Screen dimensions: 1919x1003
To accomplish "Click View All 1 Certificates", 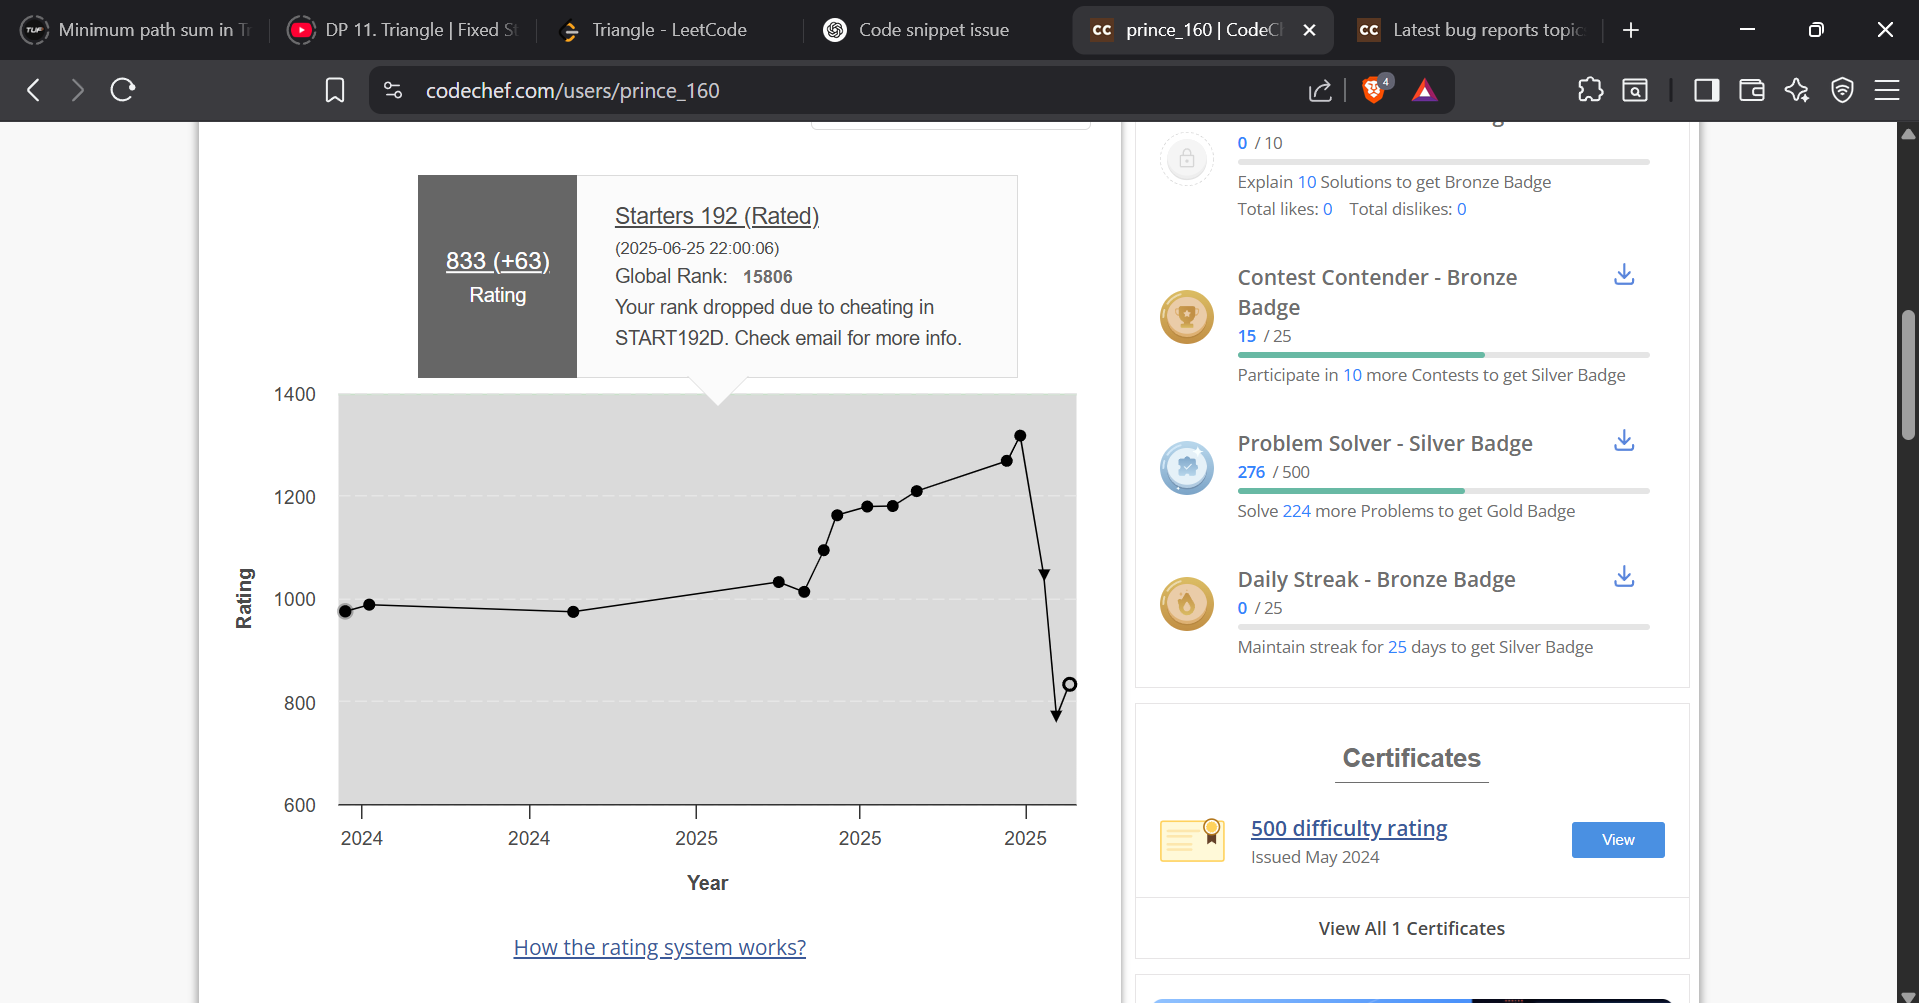I will 1411,929.
